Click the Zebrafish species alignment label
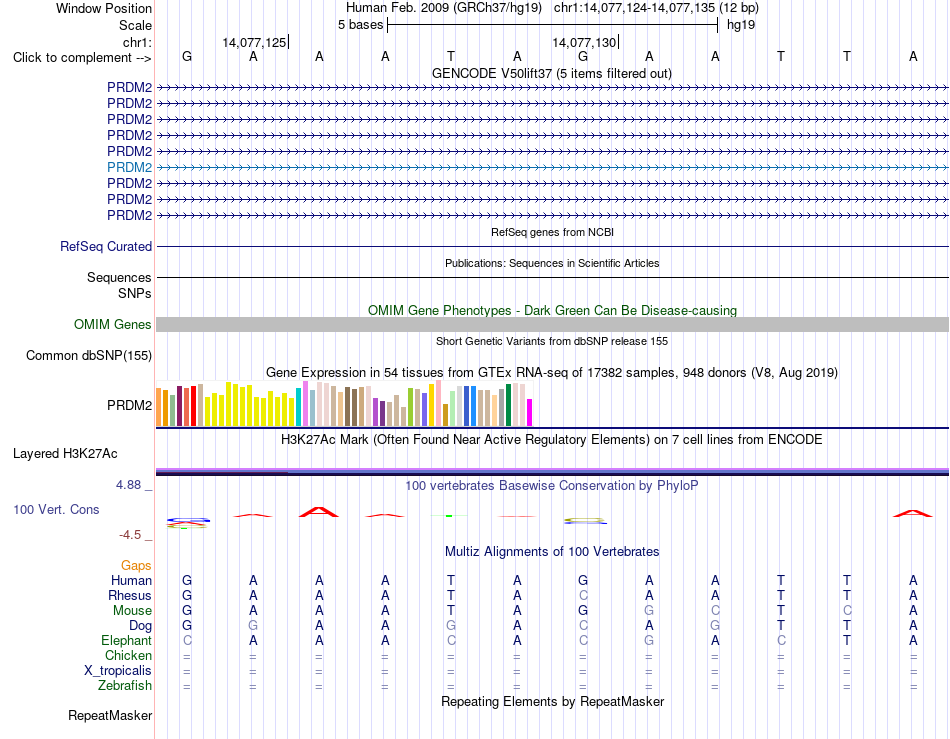 (x=125, y=686)
